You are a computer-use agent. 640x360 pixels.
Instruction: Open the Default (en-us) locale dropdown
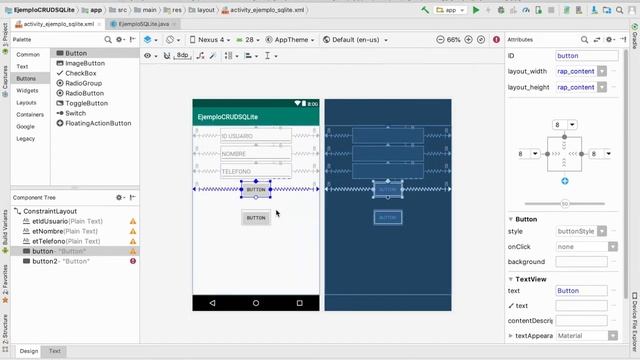point(355,40)
